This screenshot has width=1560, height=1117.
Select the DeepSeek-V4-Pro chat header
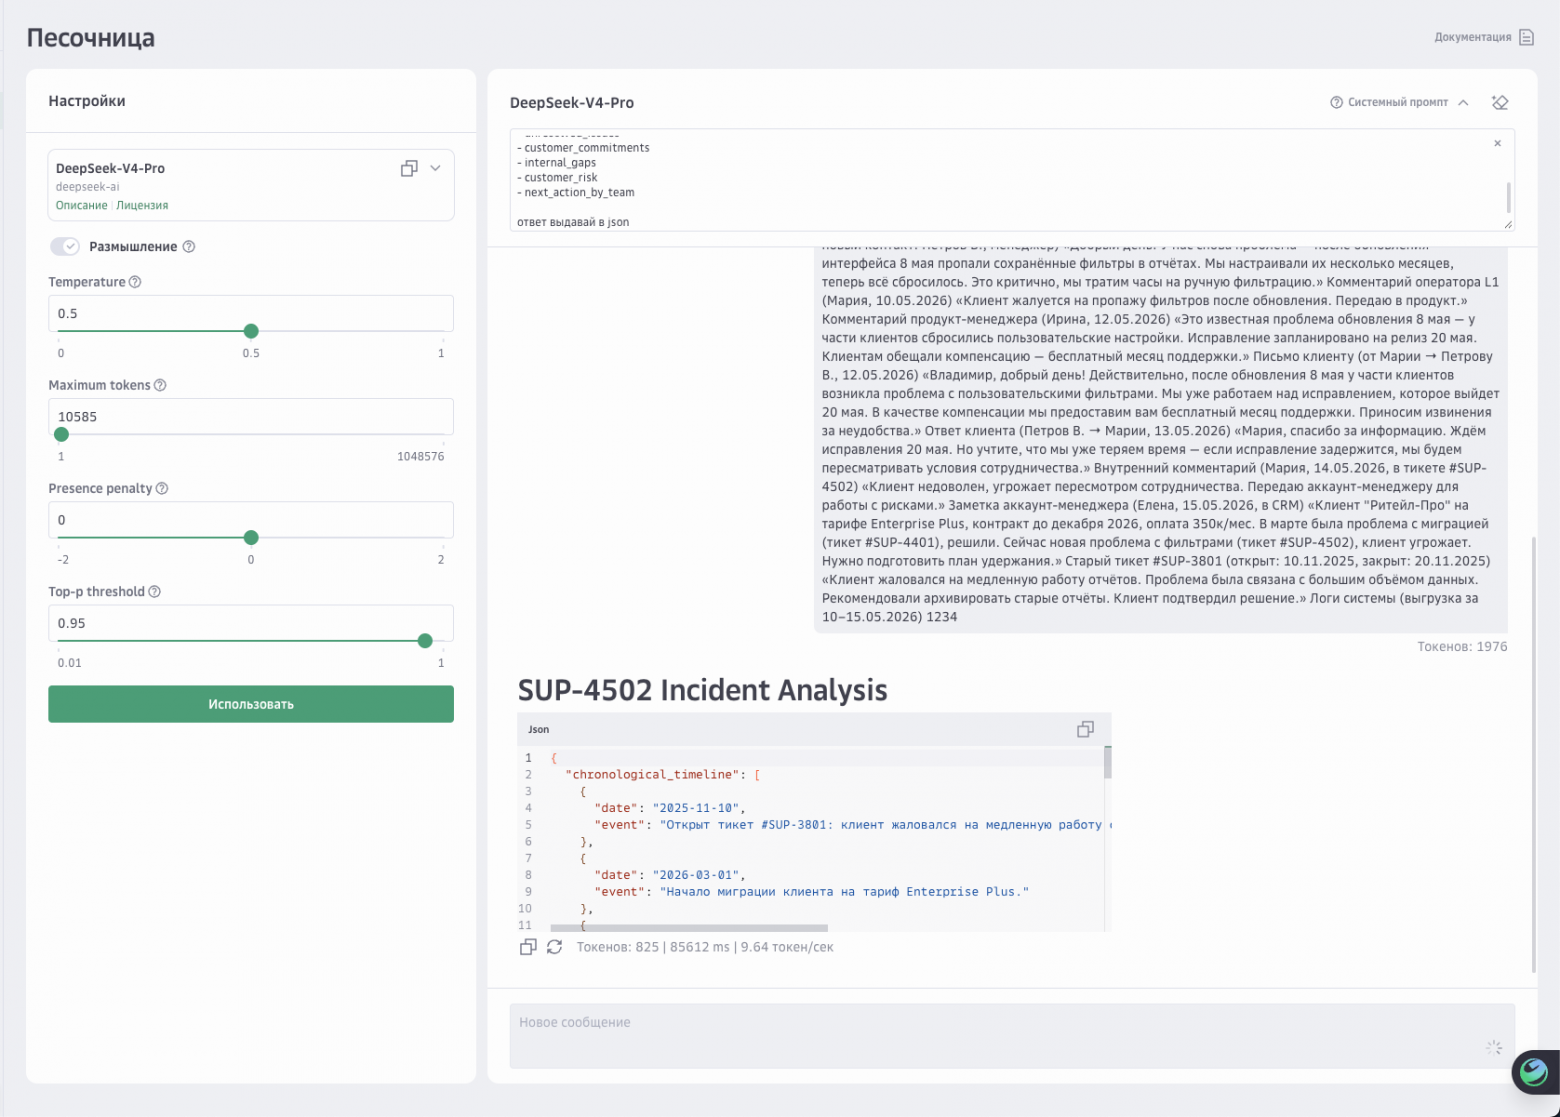click(x=572, y=103)
